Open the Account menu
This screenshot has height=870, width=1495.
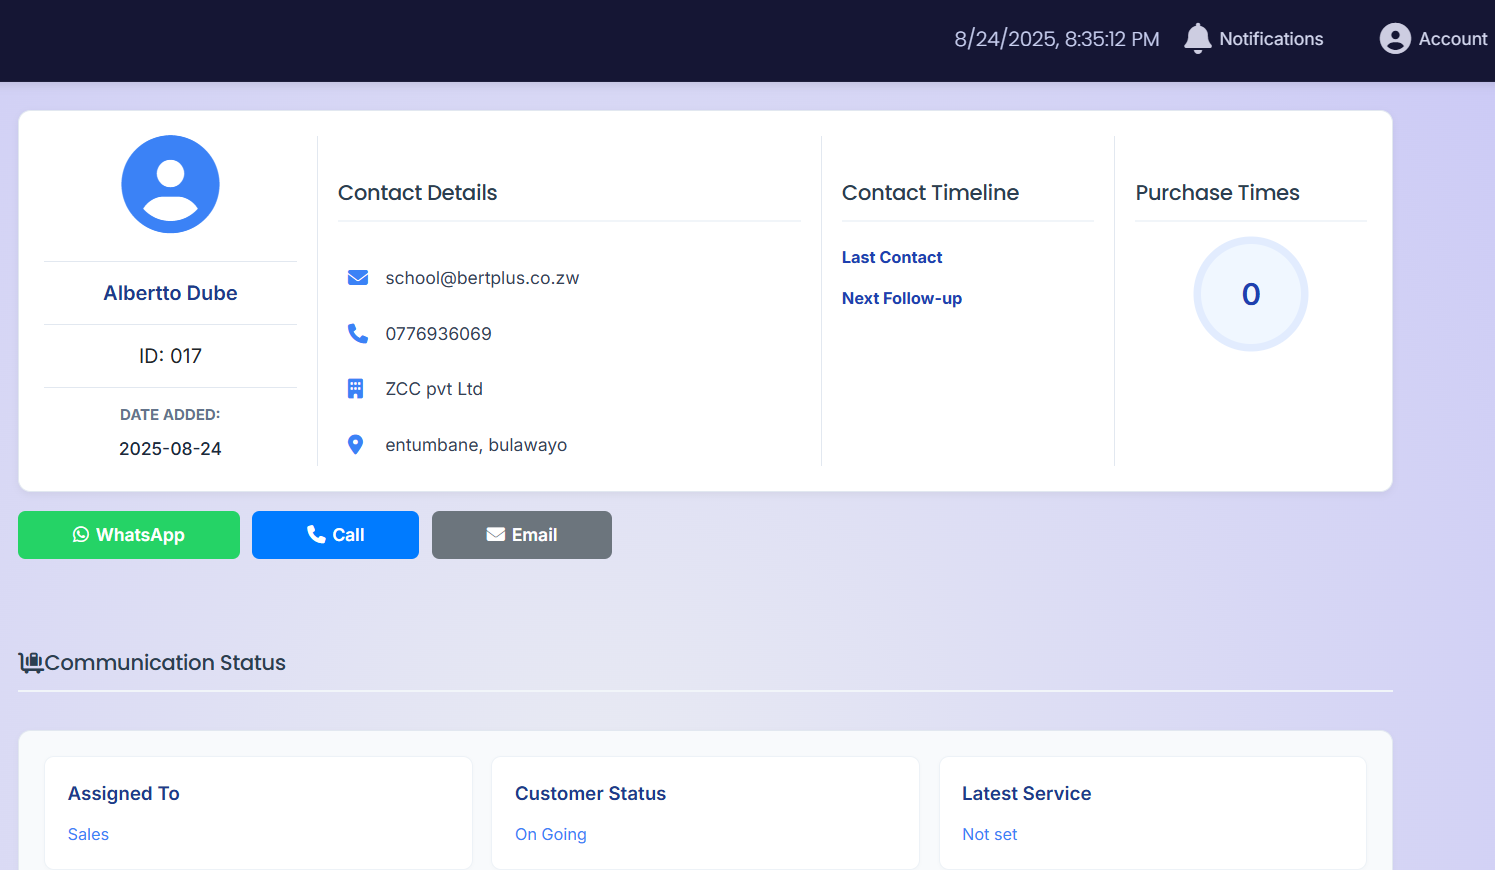click(1452, 39)
